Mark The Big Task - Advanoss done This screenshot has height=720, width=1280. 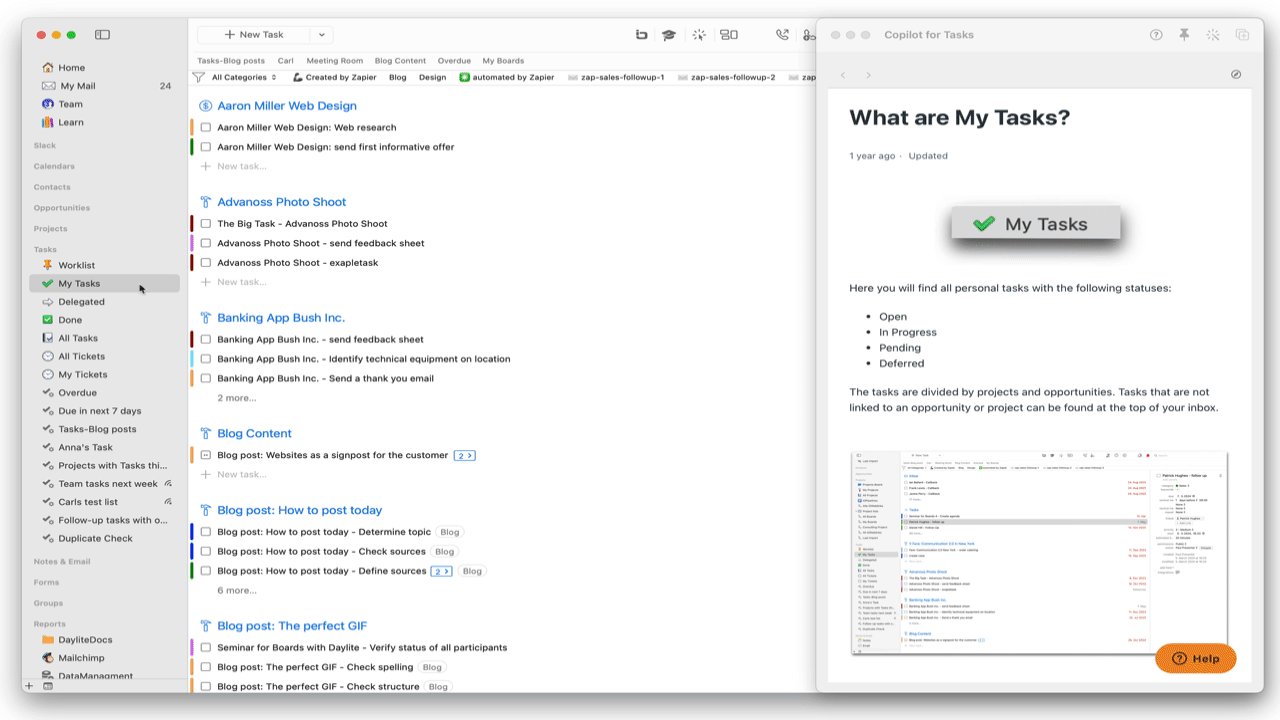tap(206, 224)
